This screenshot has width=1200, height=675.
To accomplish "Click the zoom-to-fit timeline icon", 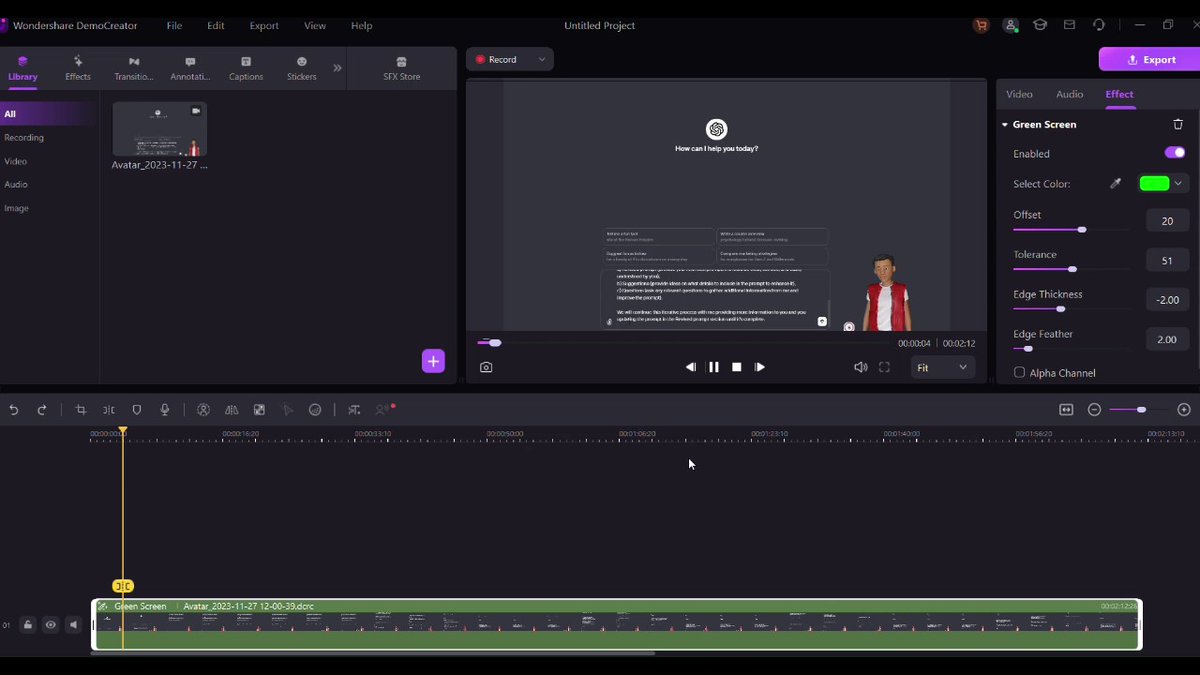I will (x=1066, y=410).
